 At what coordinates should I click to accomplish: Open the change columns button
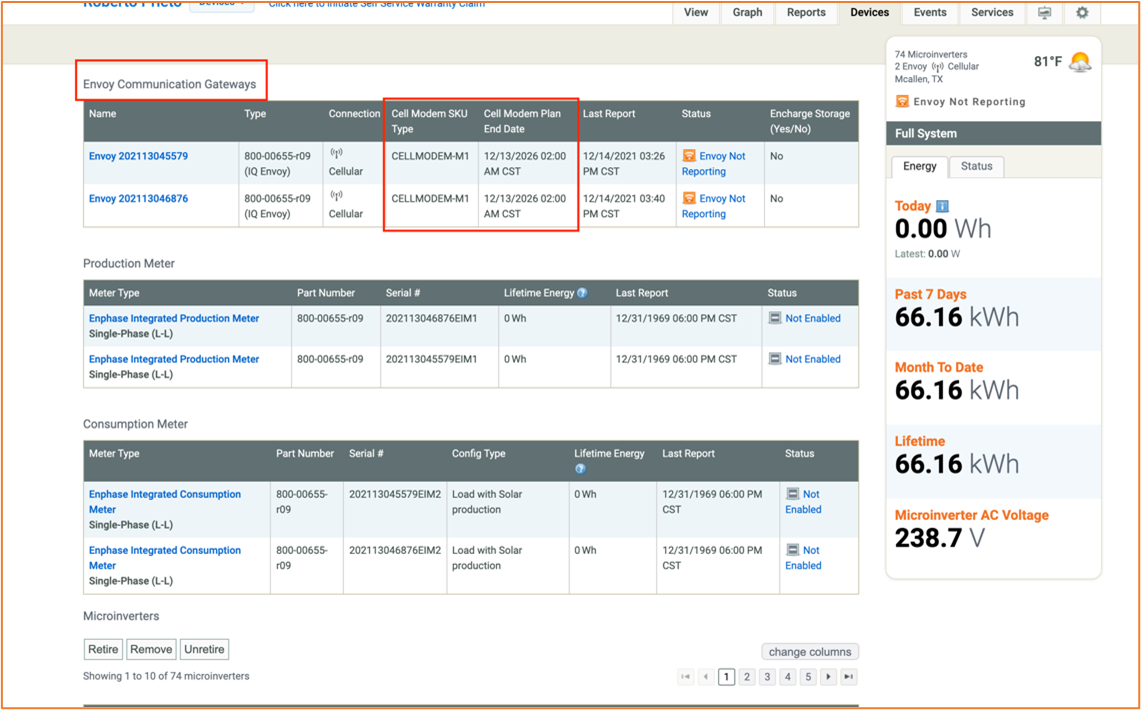click(809, 652)
